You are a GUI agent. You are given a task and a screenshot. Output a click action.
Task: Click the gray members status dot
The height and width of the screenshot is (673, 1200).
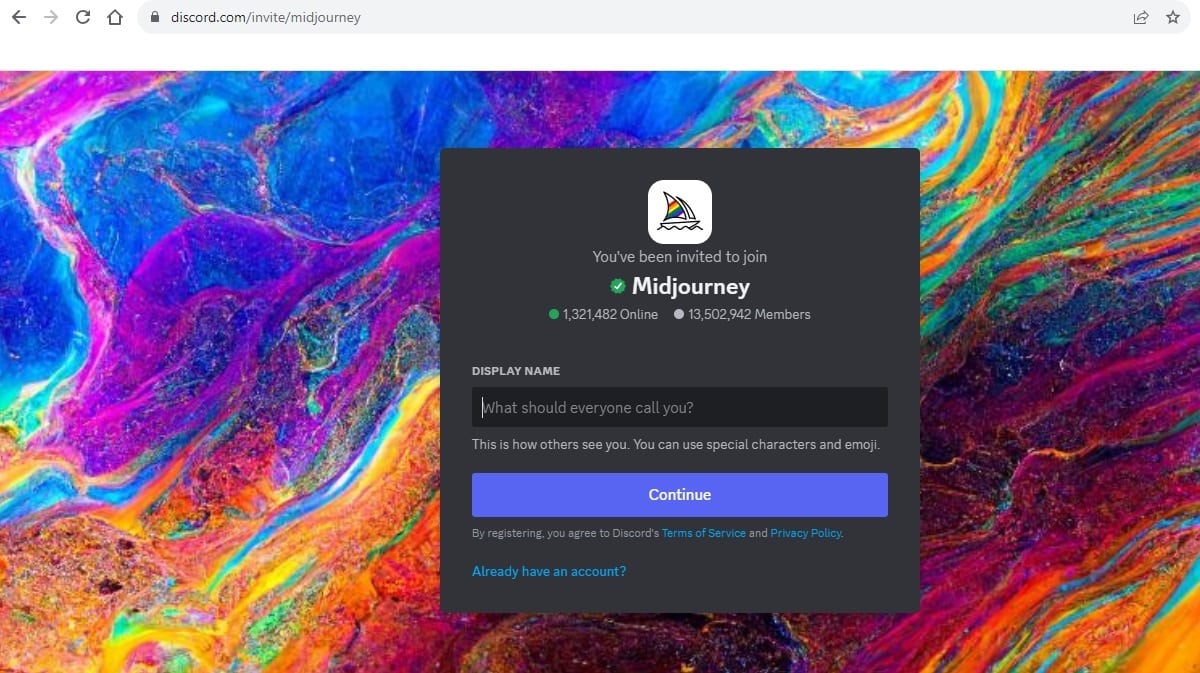(679, 314)
